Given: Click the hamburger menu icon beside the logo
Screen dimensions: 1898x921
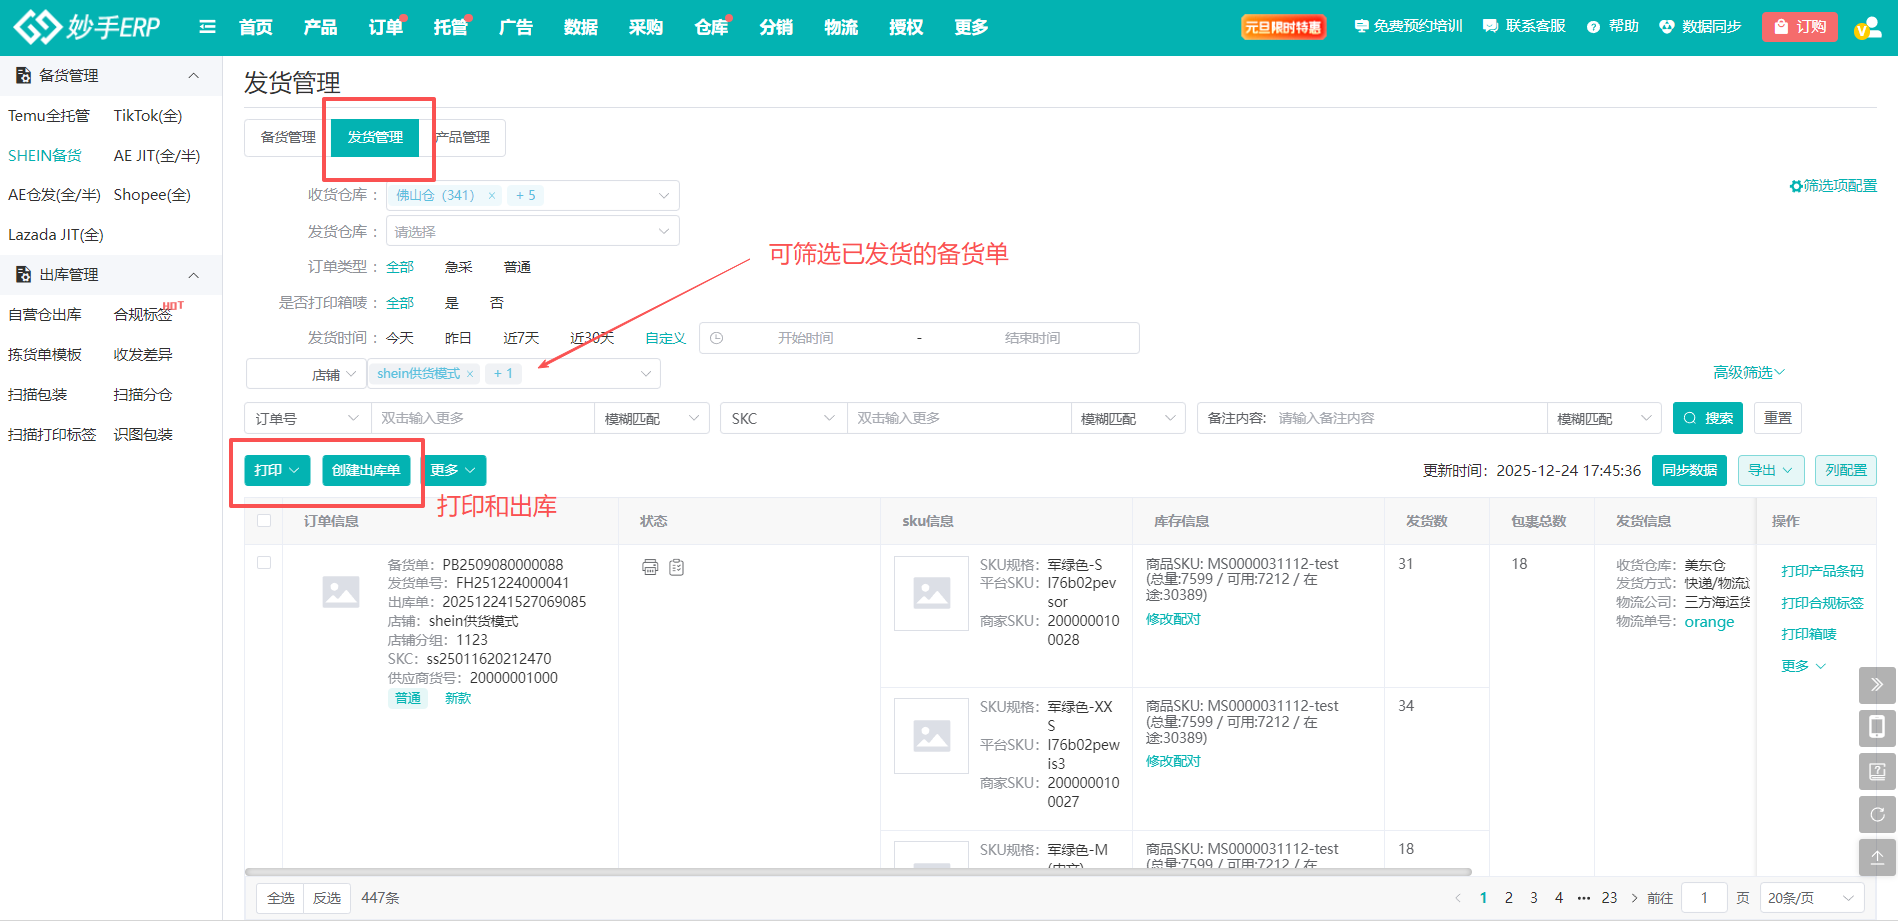Looking at the screenshot, I should coord(207,27).
